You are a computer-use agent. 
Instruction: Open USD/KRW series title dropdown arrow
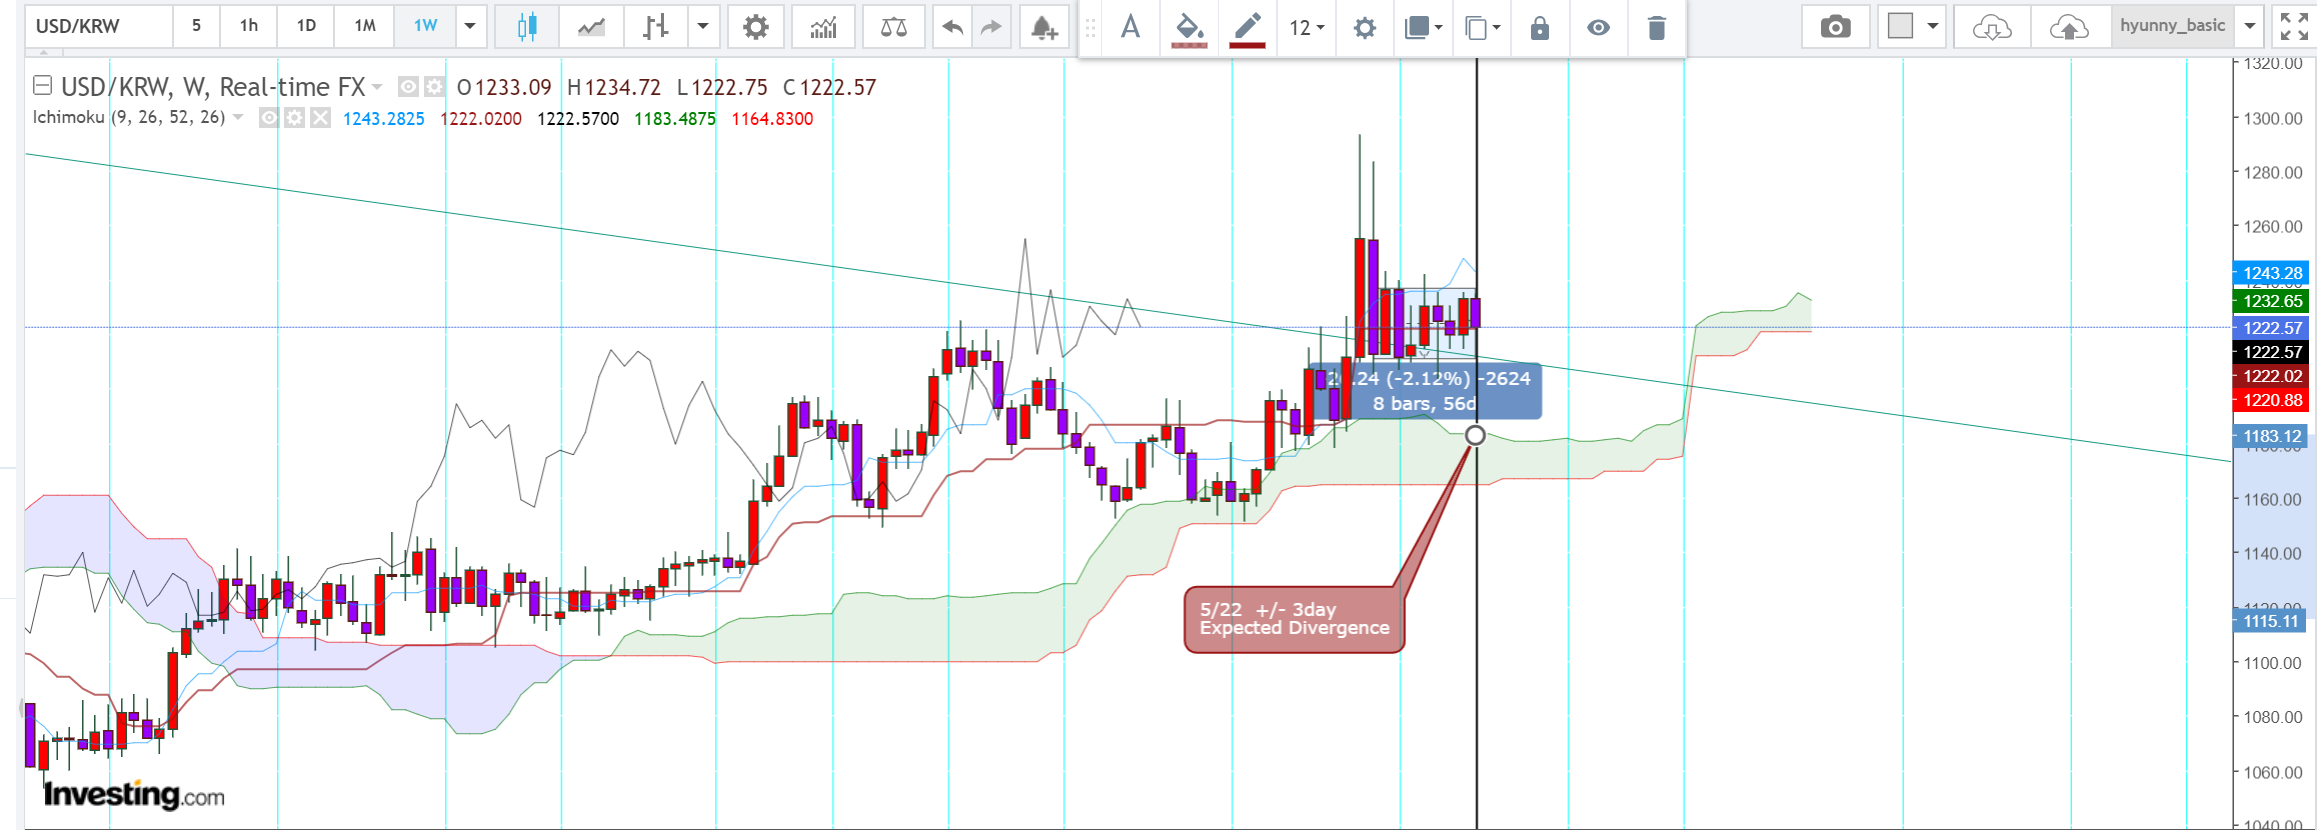tap(377, 88)
